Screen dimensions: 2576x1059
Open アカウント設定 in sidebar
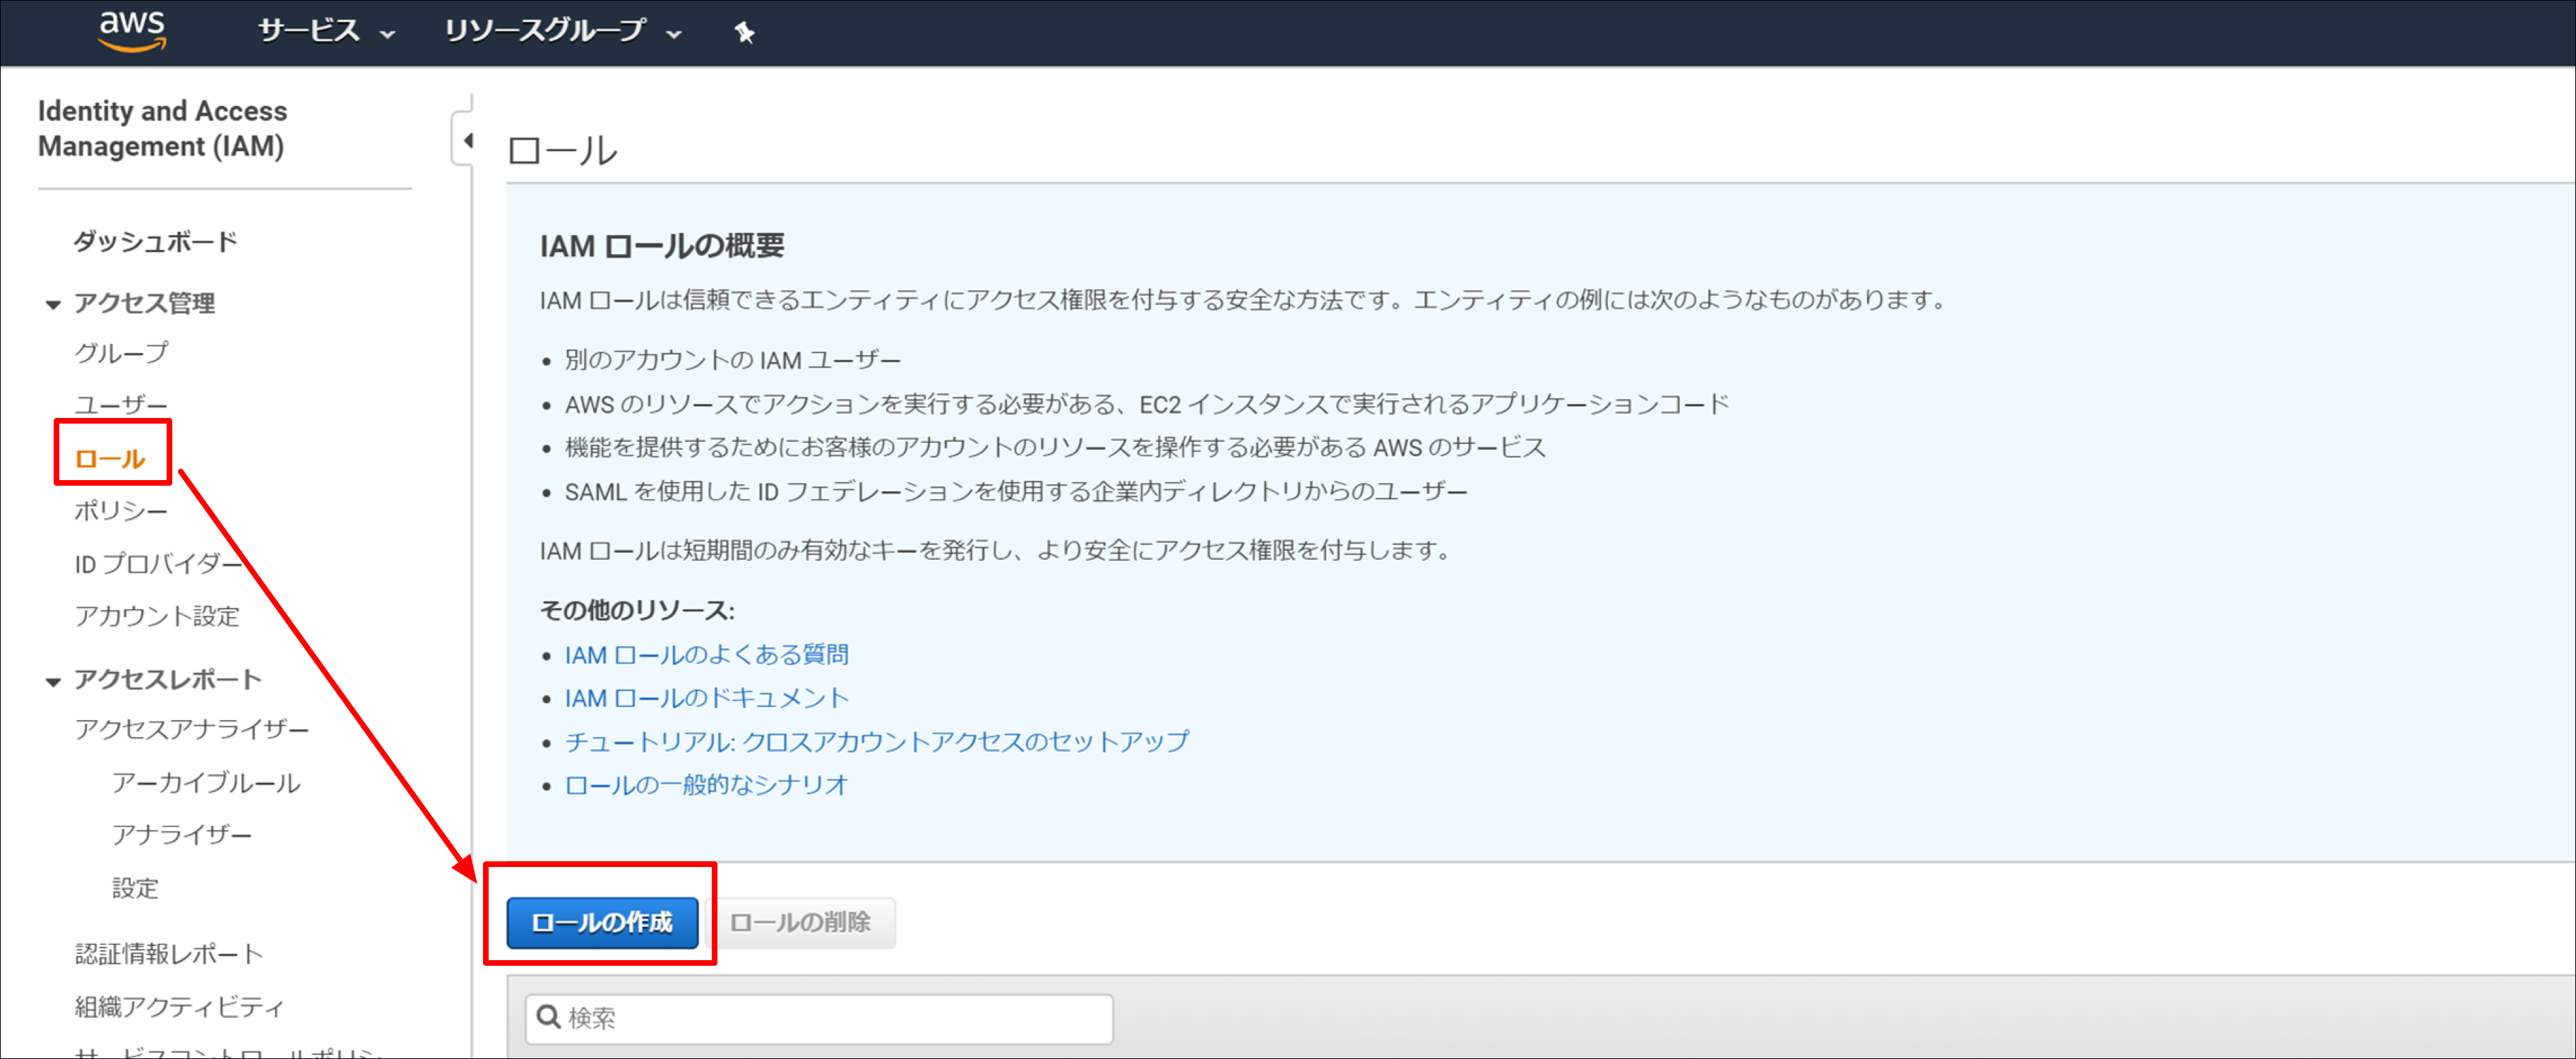pos(157,616)
